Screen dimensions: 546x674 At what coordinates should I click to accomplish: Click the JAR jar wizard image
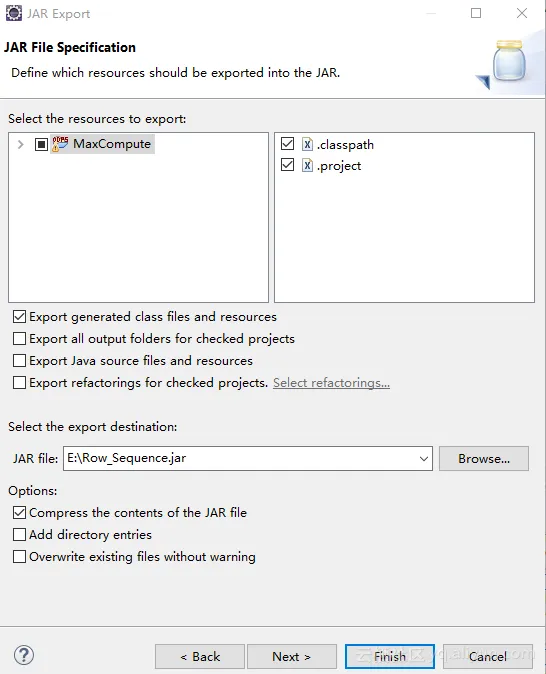(508, 63)
